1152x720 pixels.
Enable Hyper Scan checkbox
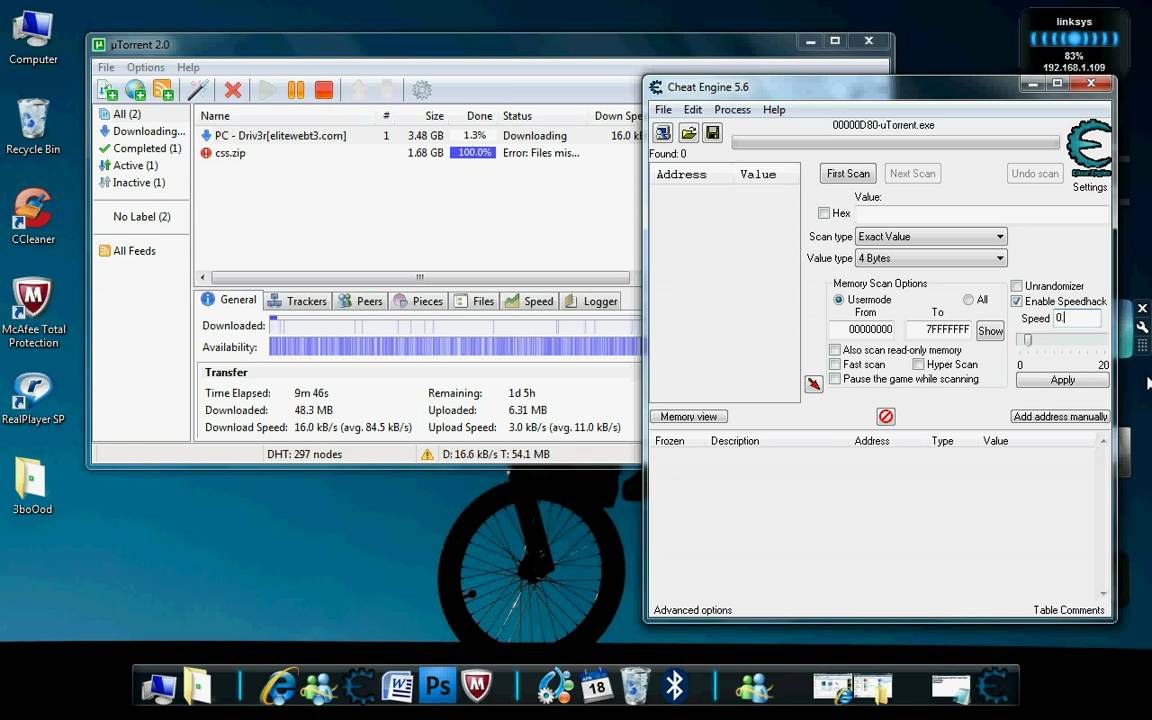(918, 364)
